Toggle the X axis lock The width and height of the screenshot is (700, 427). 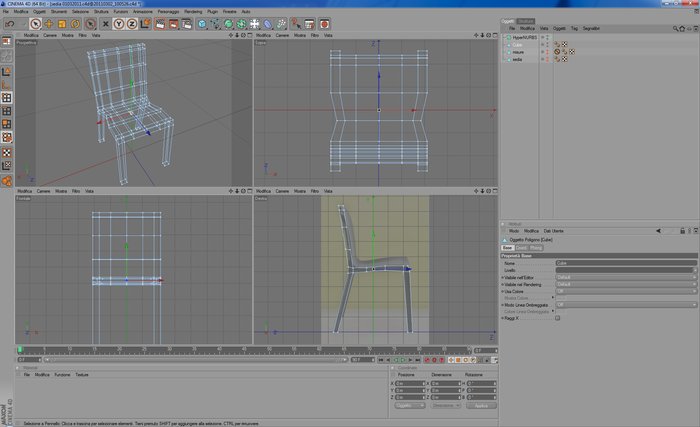[x=105, y=24]
